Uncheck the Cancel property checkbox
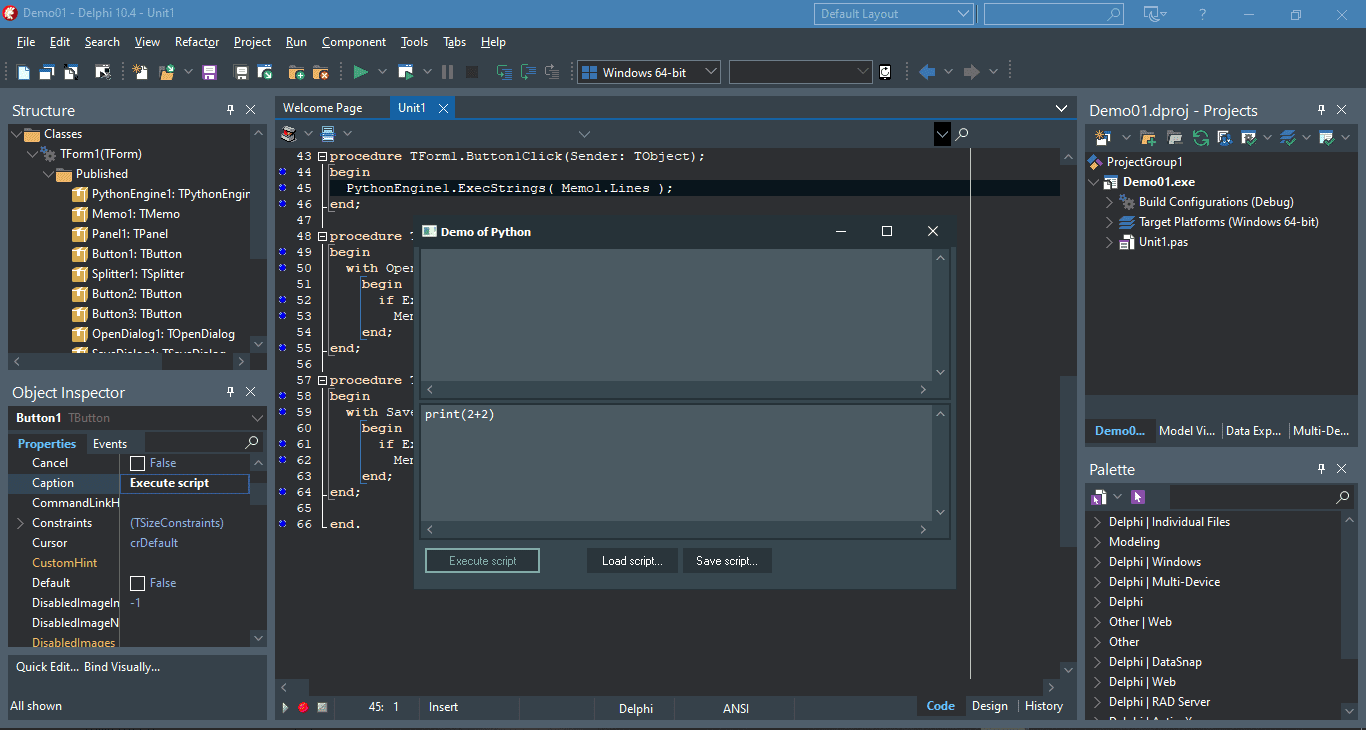 click(136, 462)
